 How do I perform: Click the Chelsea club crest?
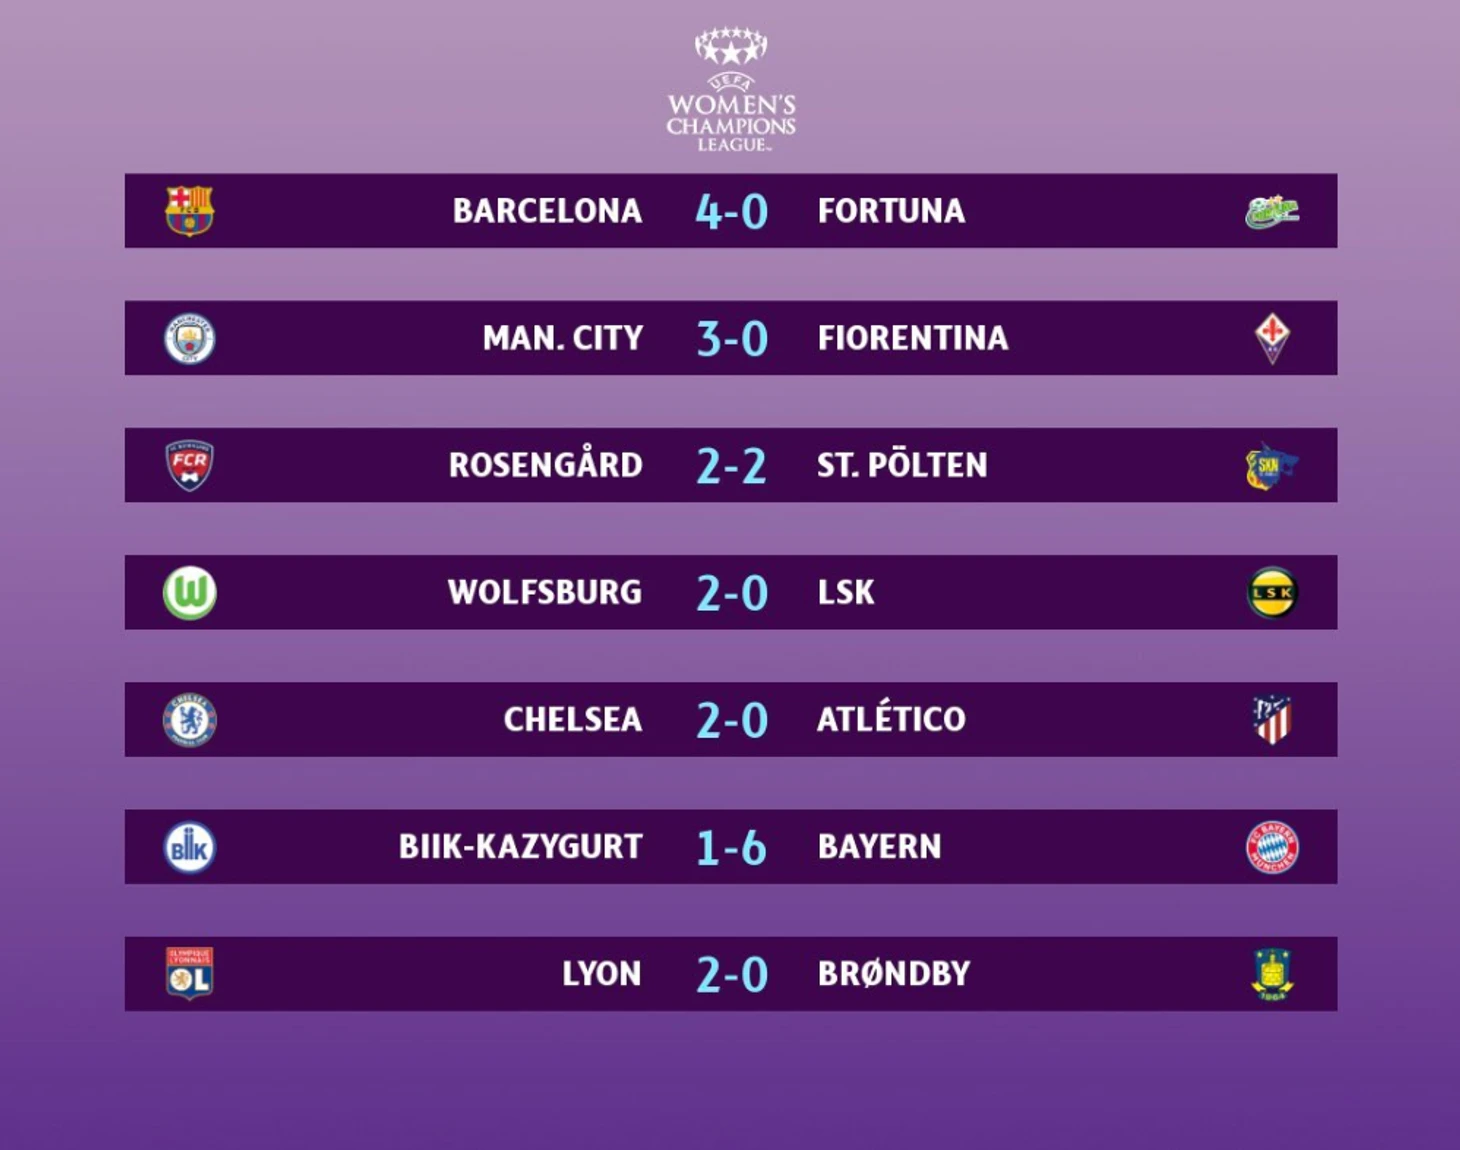[189, 720]
